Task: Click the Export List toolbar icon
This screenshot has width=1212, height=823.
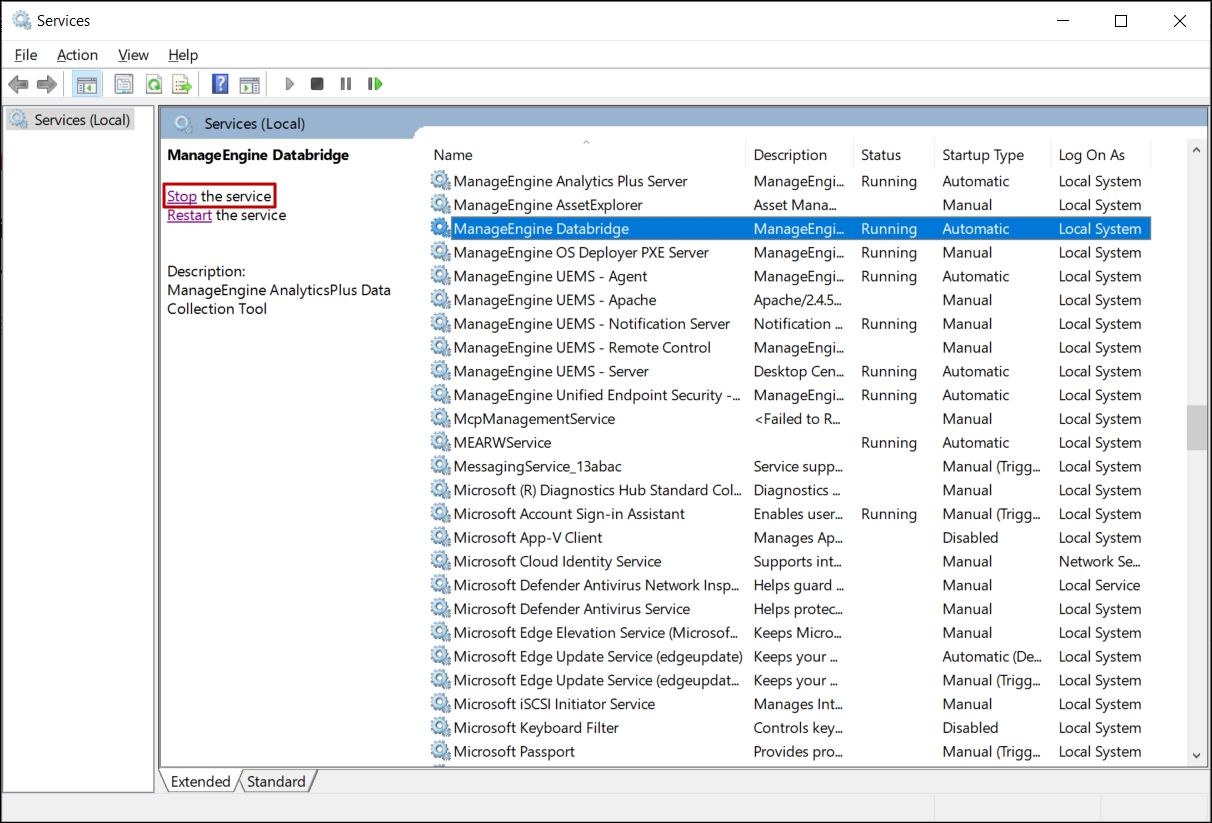Action: pyautogui.click(x=181, y=84)
